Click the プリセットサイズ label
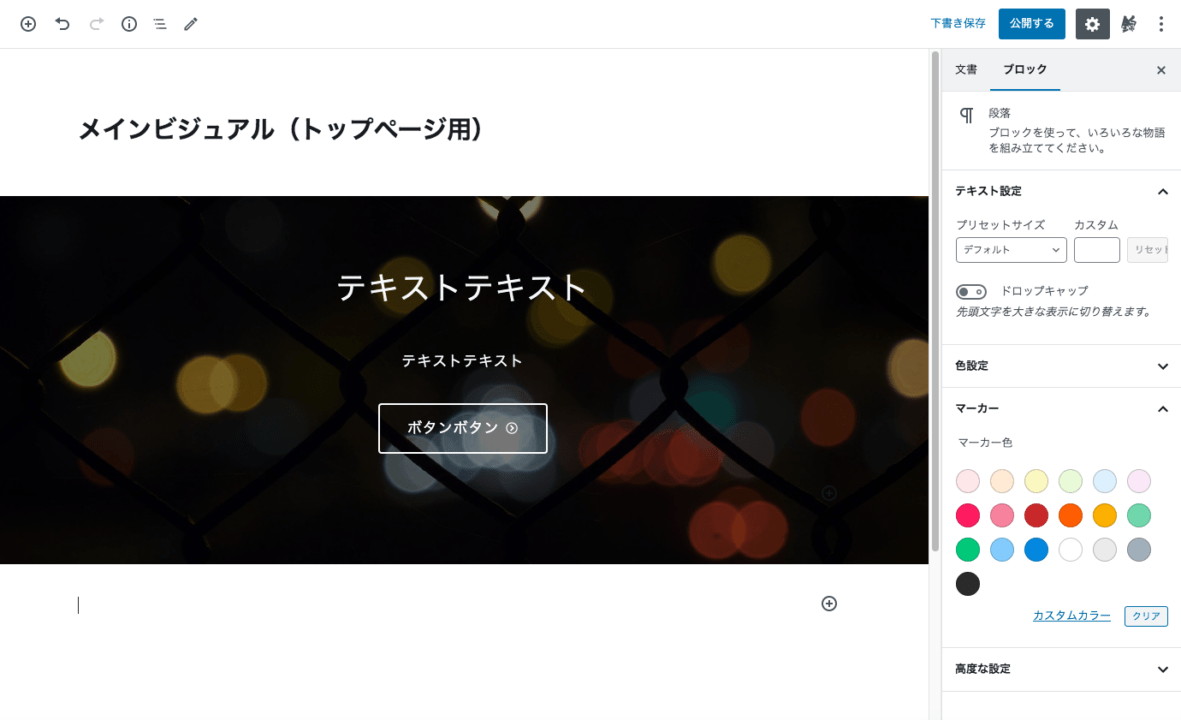This screenshot has width=1181, height=720. pos(1000,225)
